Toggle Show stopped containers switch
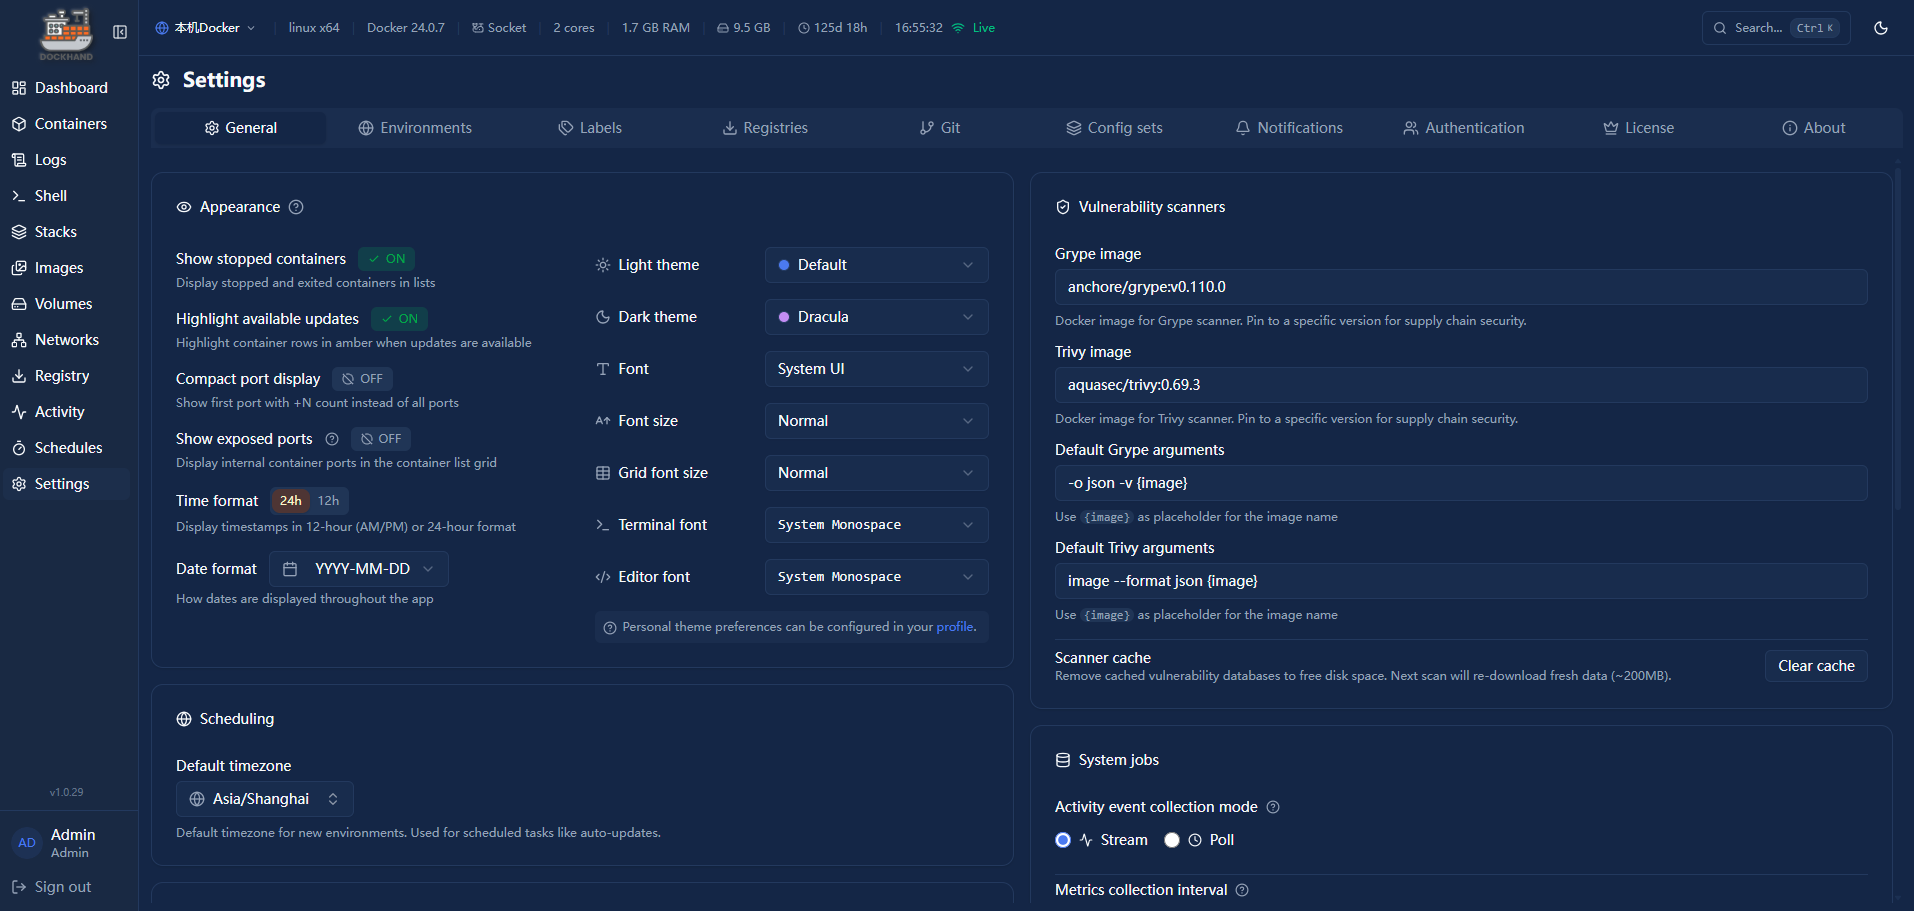1914x911 pixels. pyautogui.click(x=387, y=259)
